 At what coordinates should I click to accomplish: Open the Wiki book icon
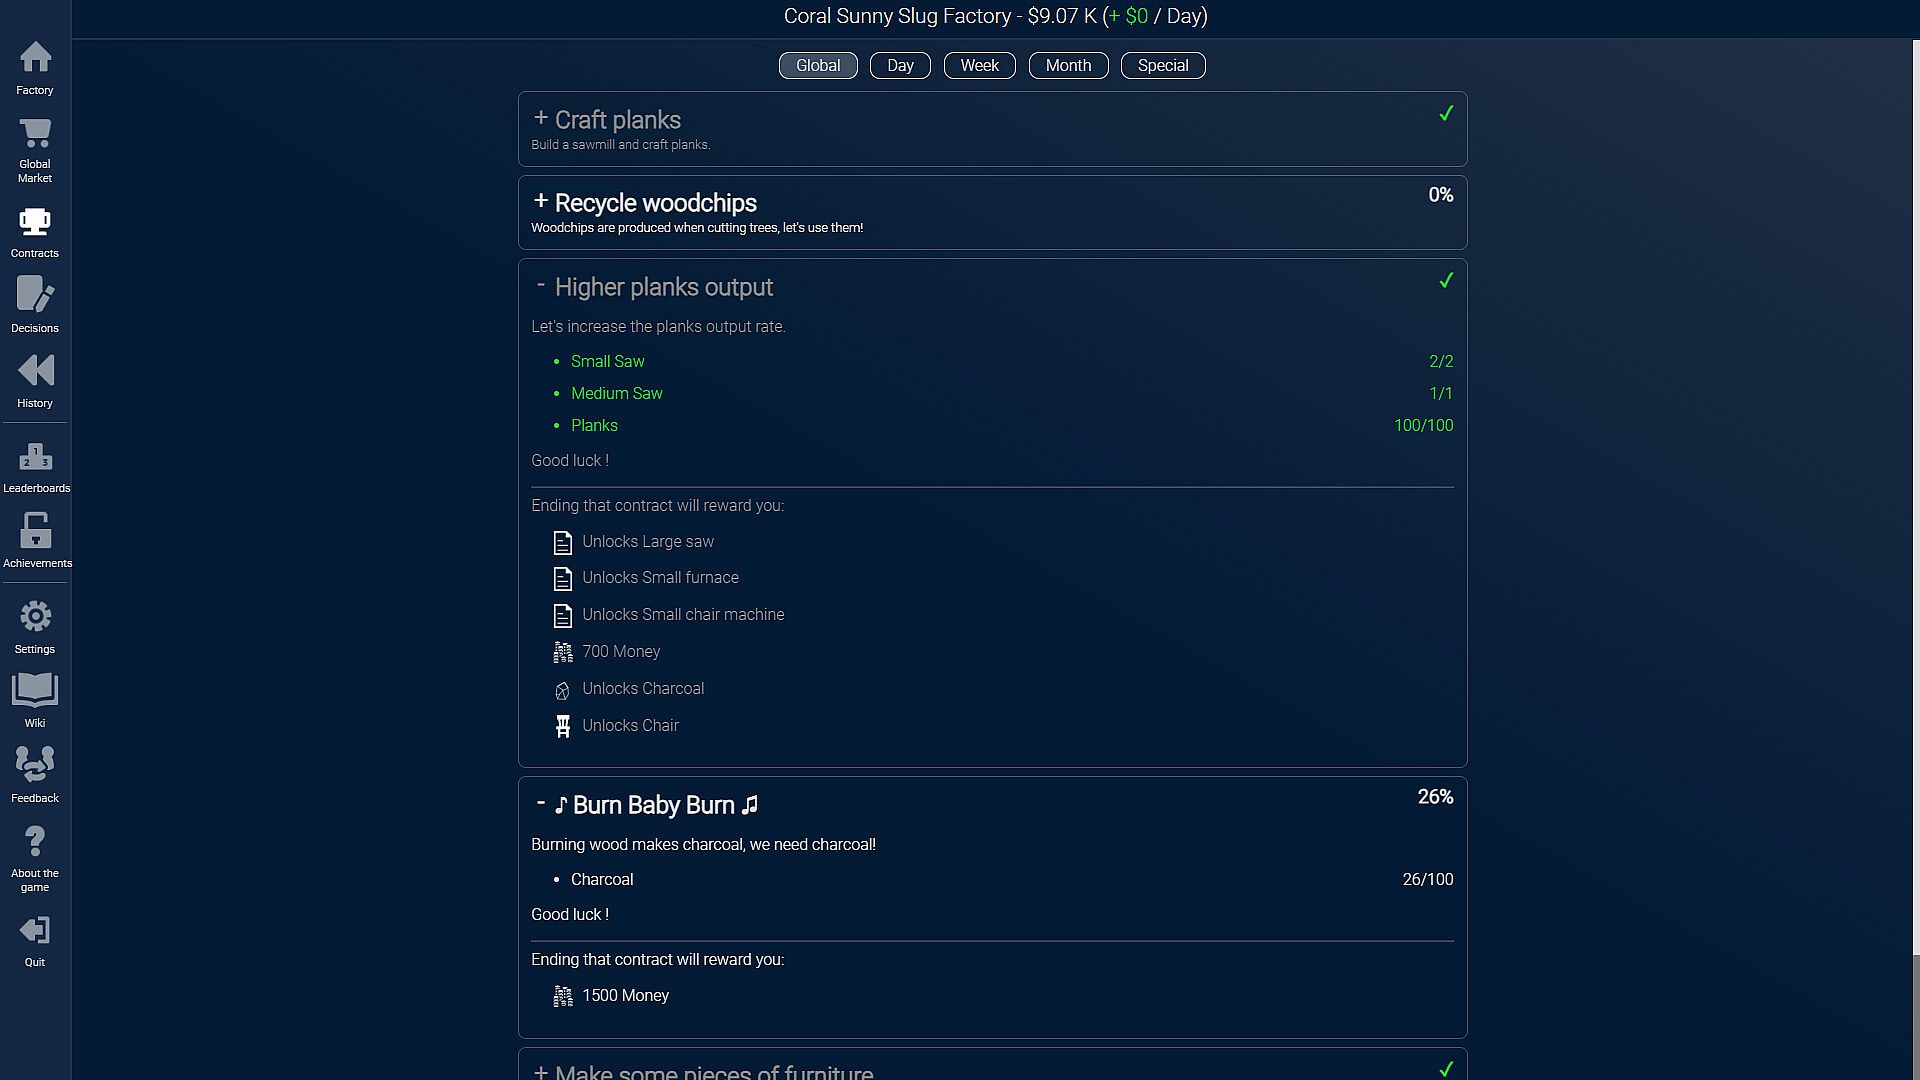click(35, 690)
